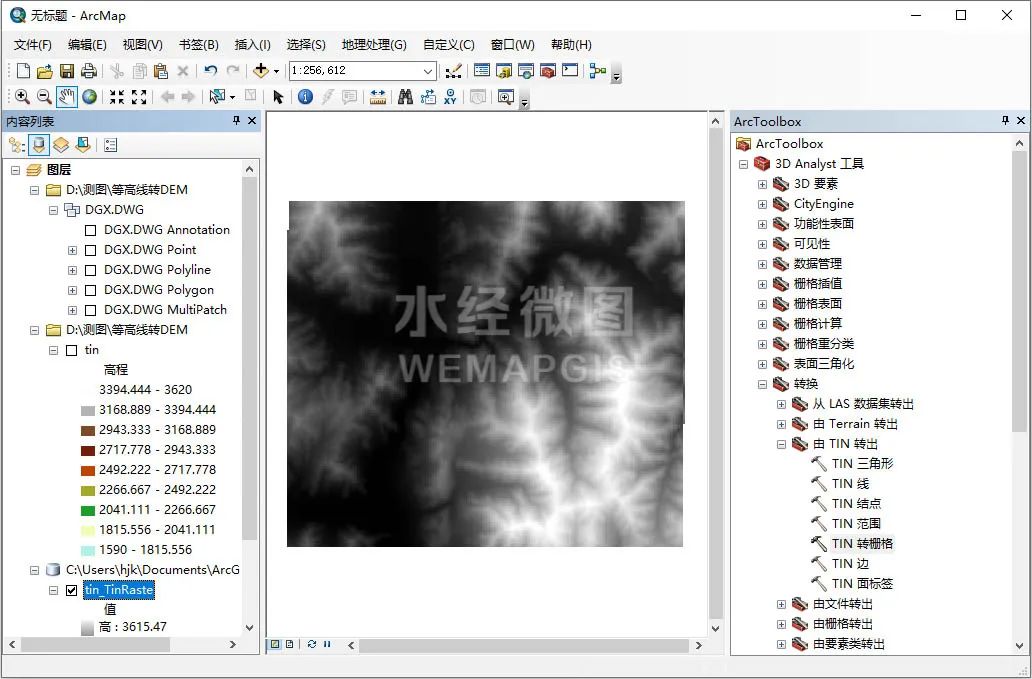Click the 2943.333 - 3168.889 brown swatch
This screenshot has height=679, width=1032.
(x=88, y=430)
